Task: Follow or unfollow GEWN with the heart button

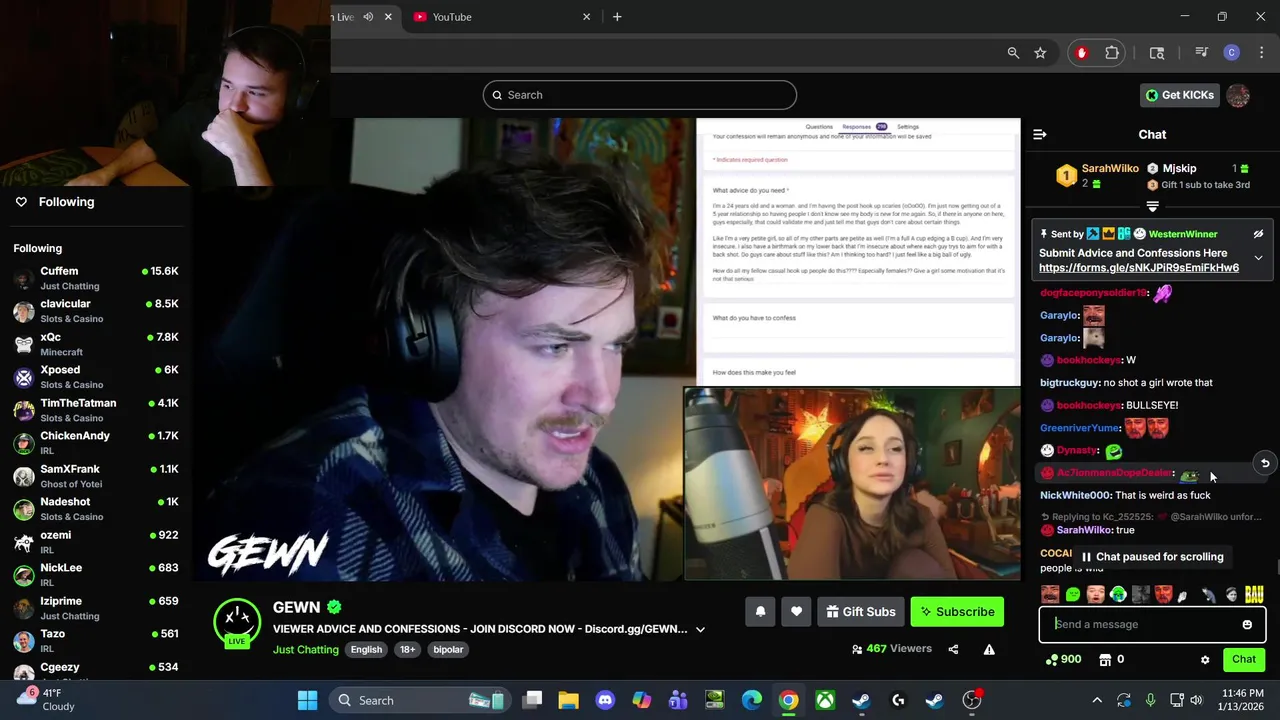Action: [x=796, y=612]
